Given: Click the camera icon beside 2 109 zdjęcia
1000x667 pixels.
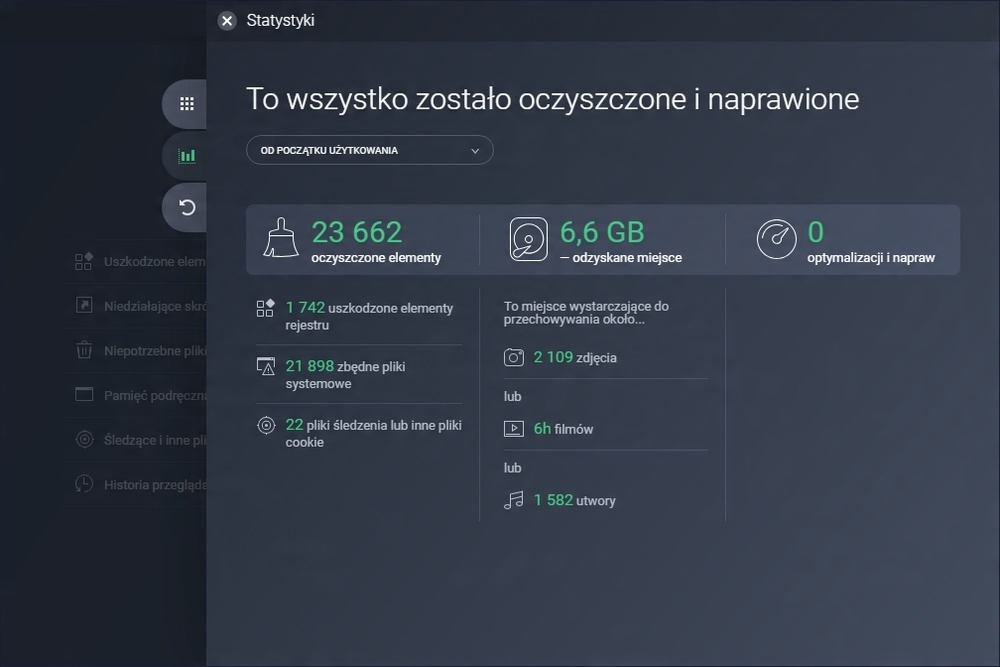Looking at the screenshot, I should point(514,357).
